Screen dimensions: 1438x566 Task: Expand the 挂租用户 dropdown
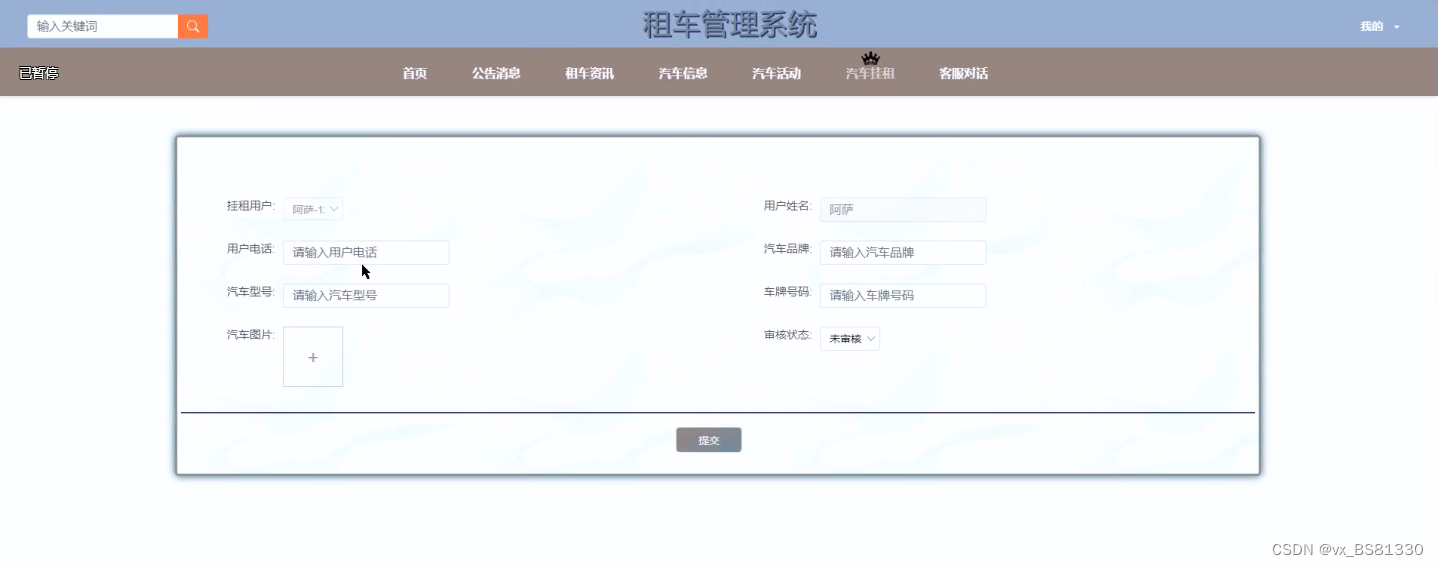pos(313,209)
